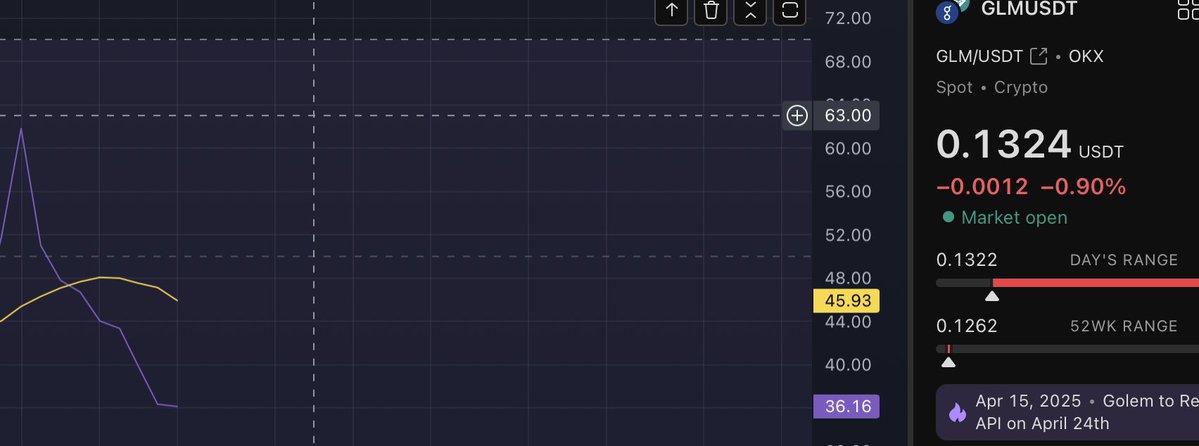The image size is (1199, 446).
Task: Click the 52.00 price scale tick
Action: coord(848,235)
